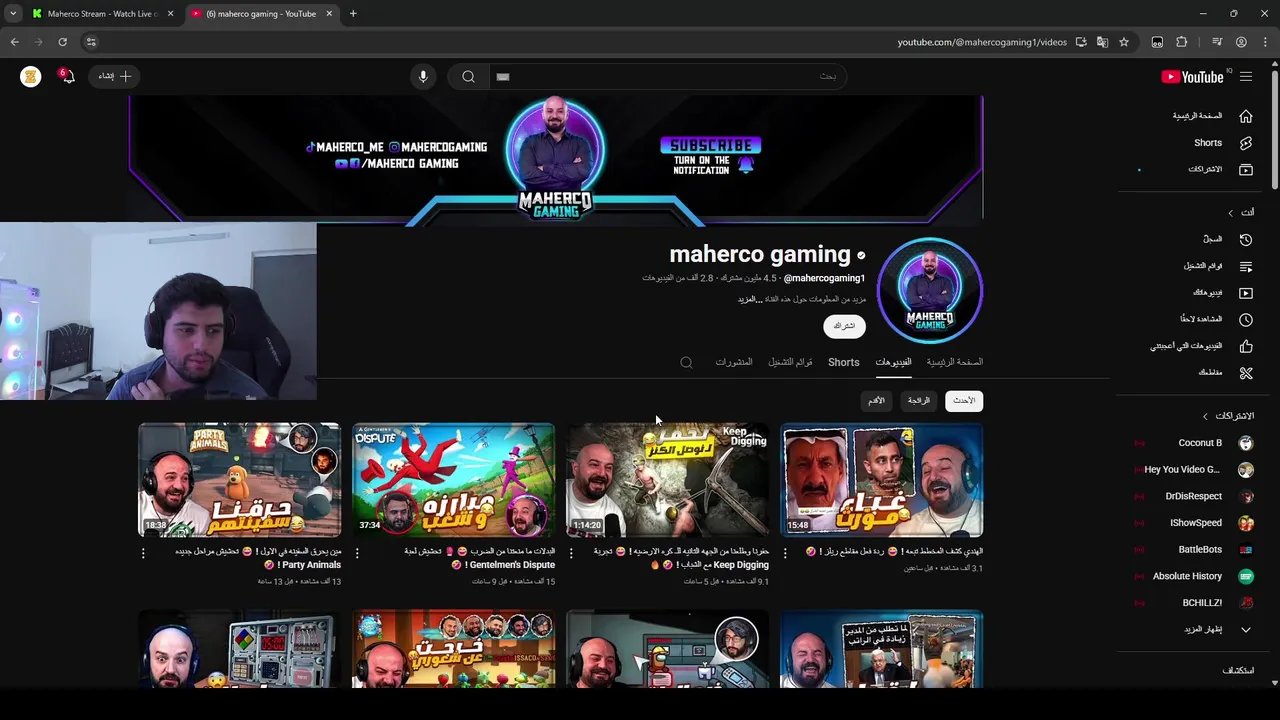Viewport: 1280px width, 720px height.
Task: Open media control icon in browser toolbar
Action: tap(1217, 42)
